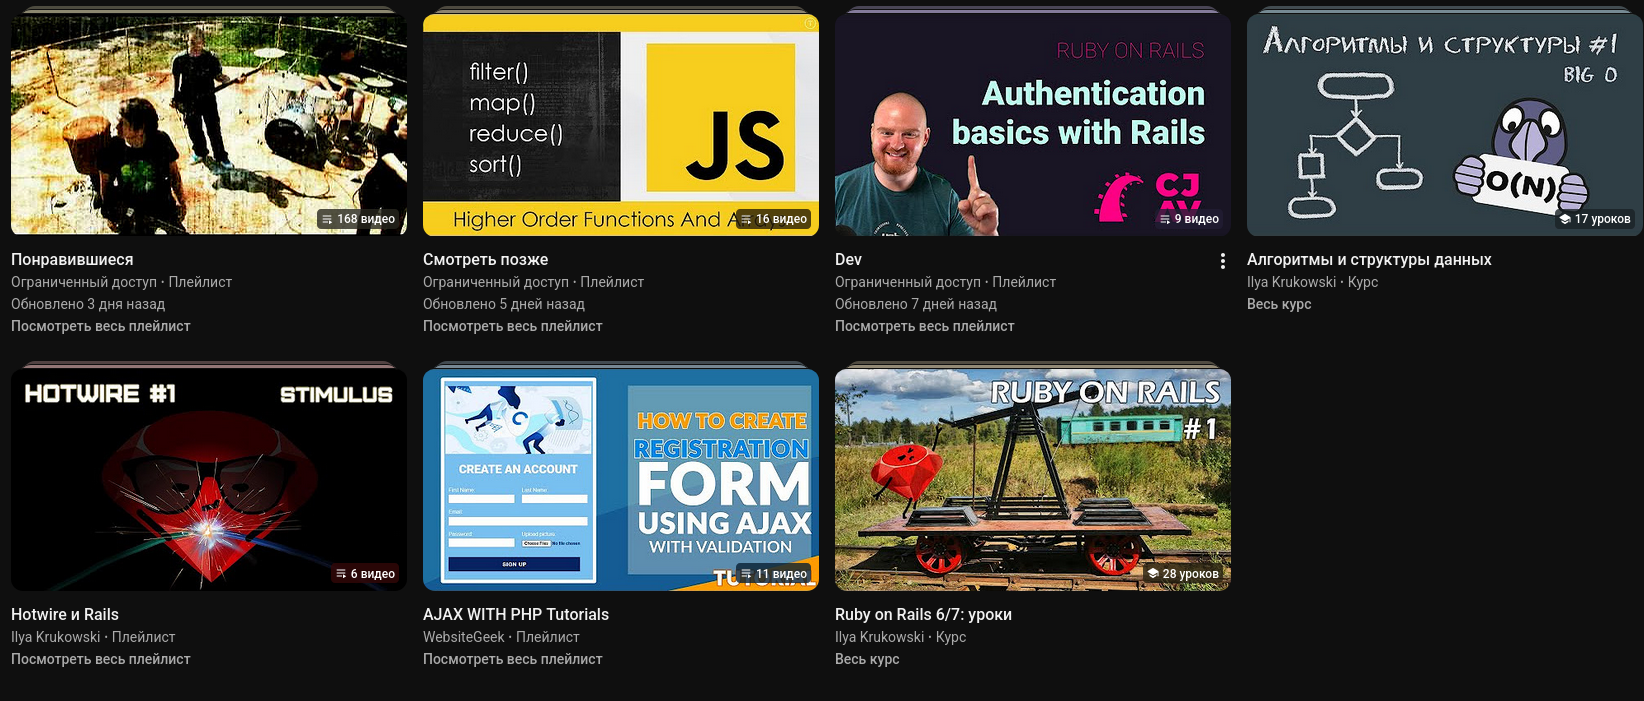Click the 9 видео badge on Dev thumbnail

[1189, 219]
